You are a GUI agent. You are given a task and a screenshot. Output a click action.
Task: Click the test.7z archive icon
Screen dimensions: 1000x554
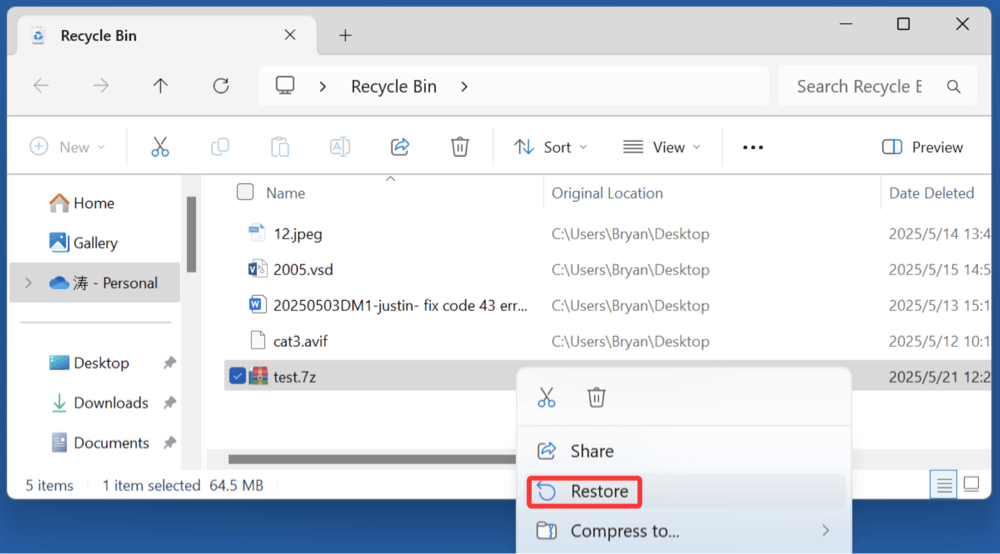click(x=258, y=376)
